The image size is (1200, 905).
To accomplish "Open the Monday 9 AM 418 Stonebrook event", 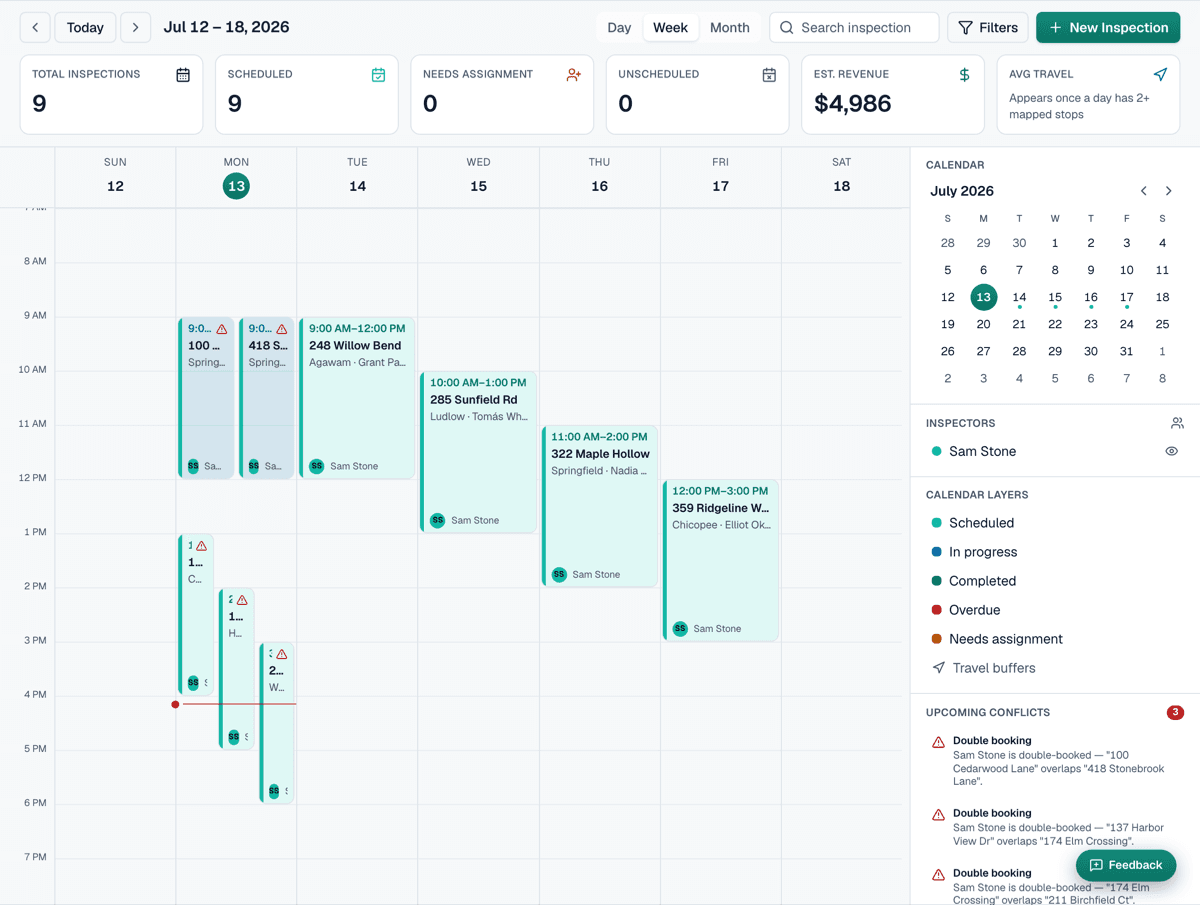I will pyautogui.click(x=266, y=398).
